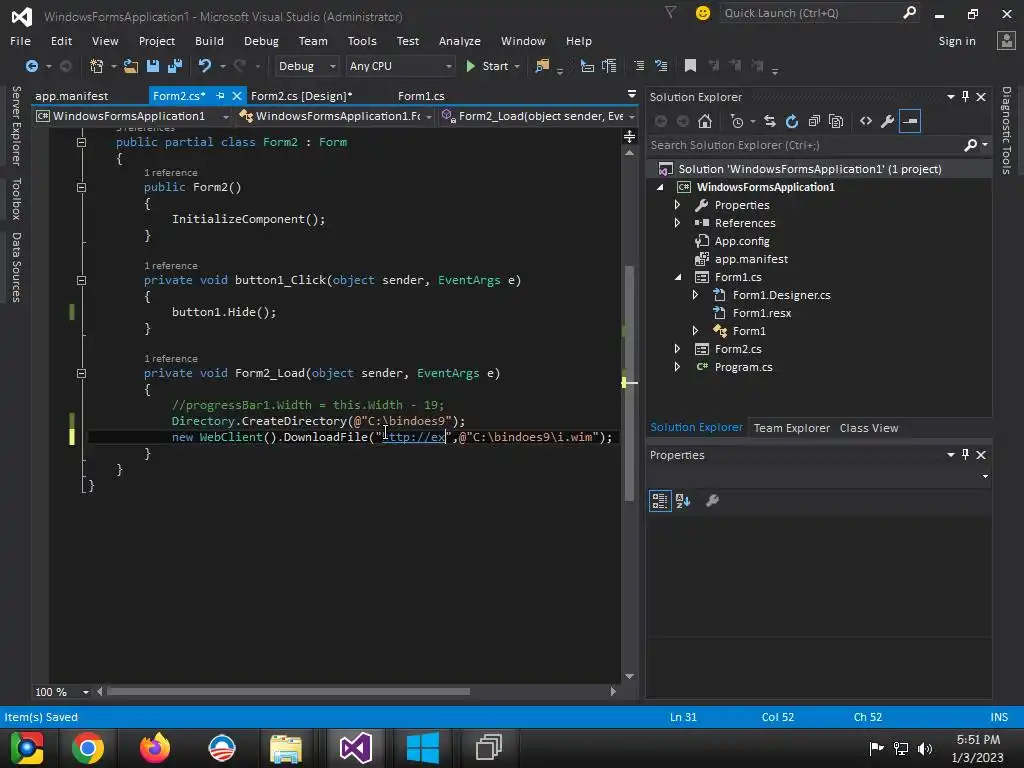This screenshot has height=768, width=1024.
Task: Open the File menu
Action: pos(20,40)
